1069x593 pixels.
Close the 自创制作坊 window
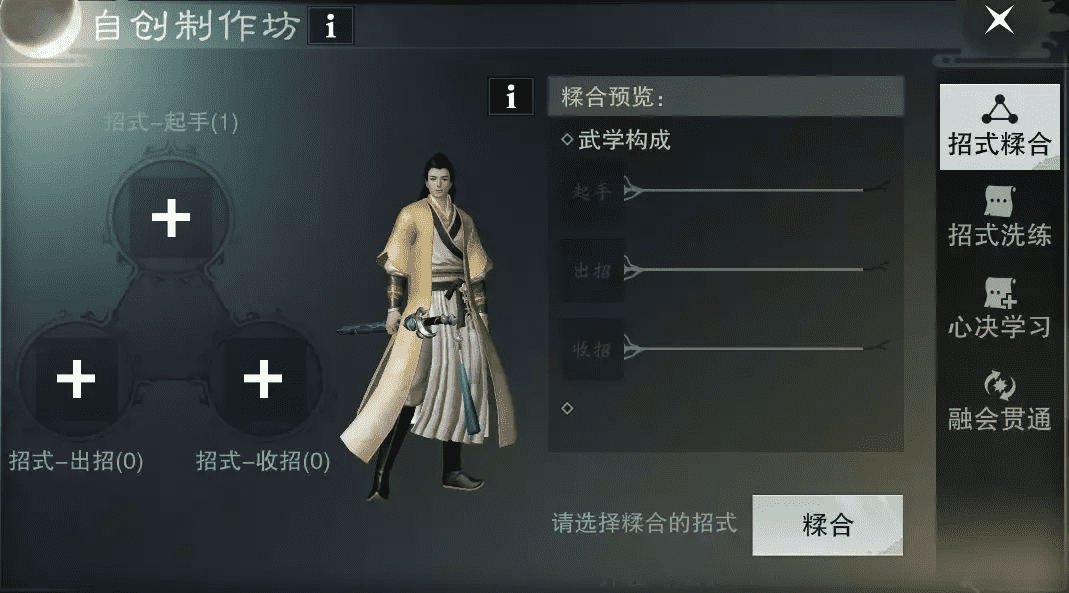tap(999, 20)
